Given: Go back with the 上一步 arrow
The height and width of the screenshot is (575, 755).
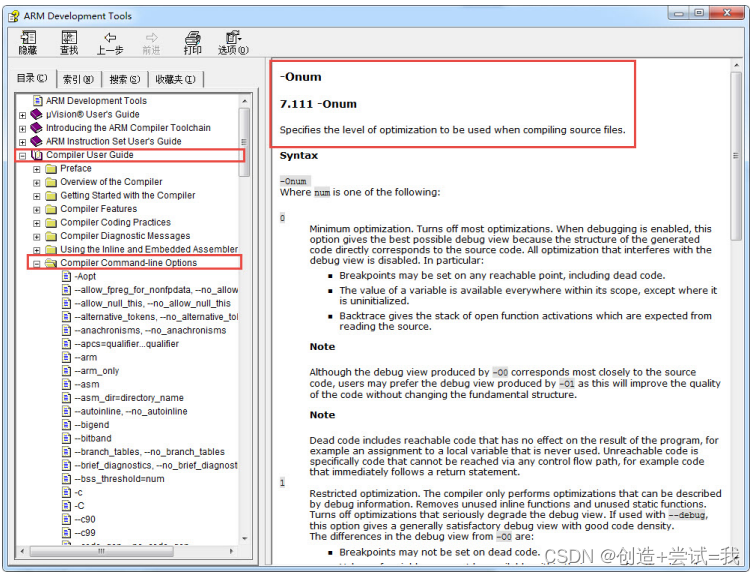Looking at the screenshot, I should coord(110,38).
